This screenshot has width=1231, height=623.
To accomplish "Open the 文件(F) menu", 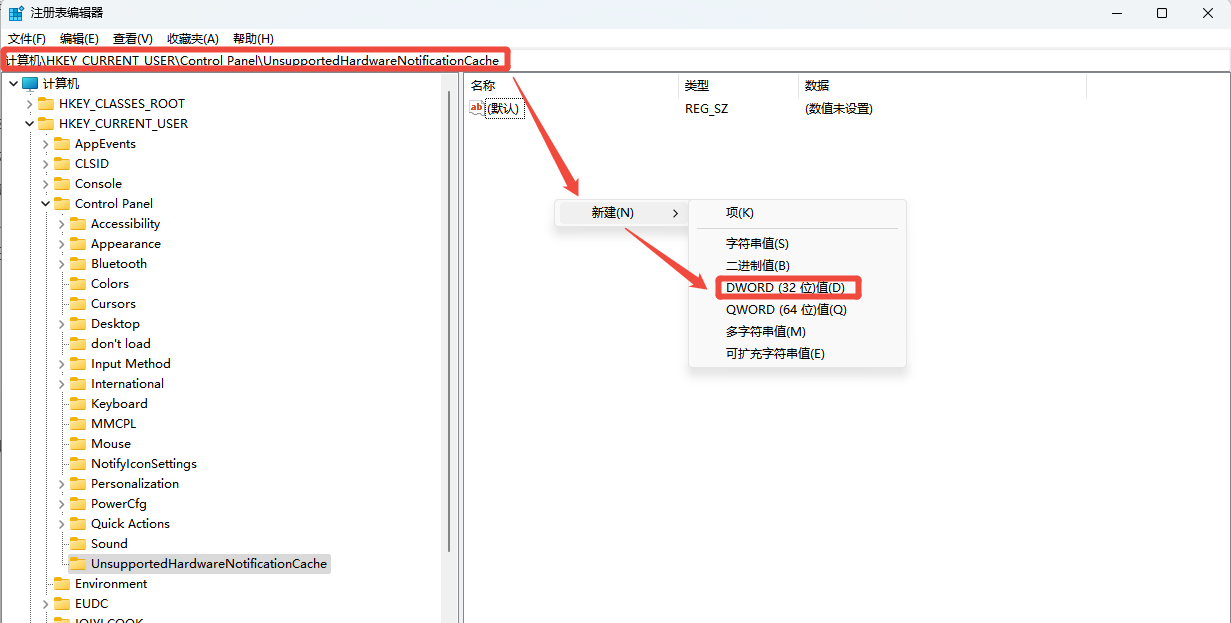I will pos(27,38).
